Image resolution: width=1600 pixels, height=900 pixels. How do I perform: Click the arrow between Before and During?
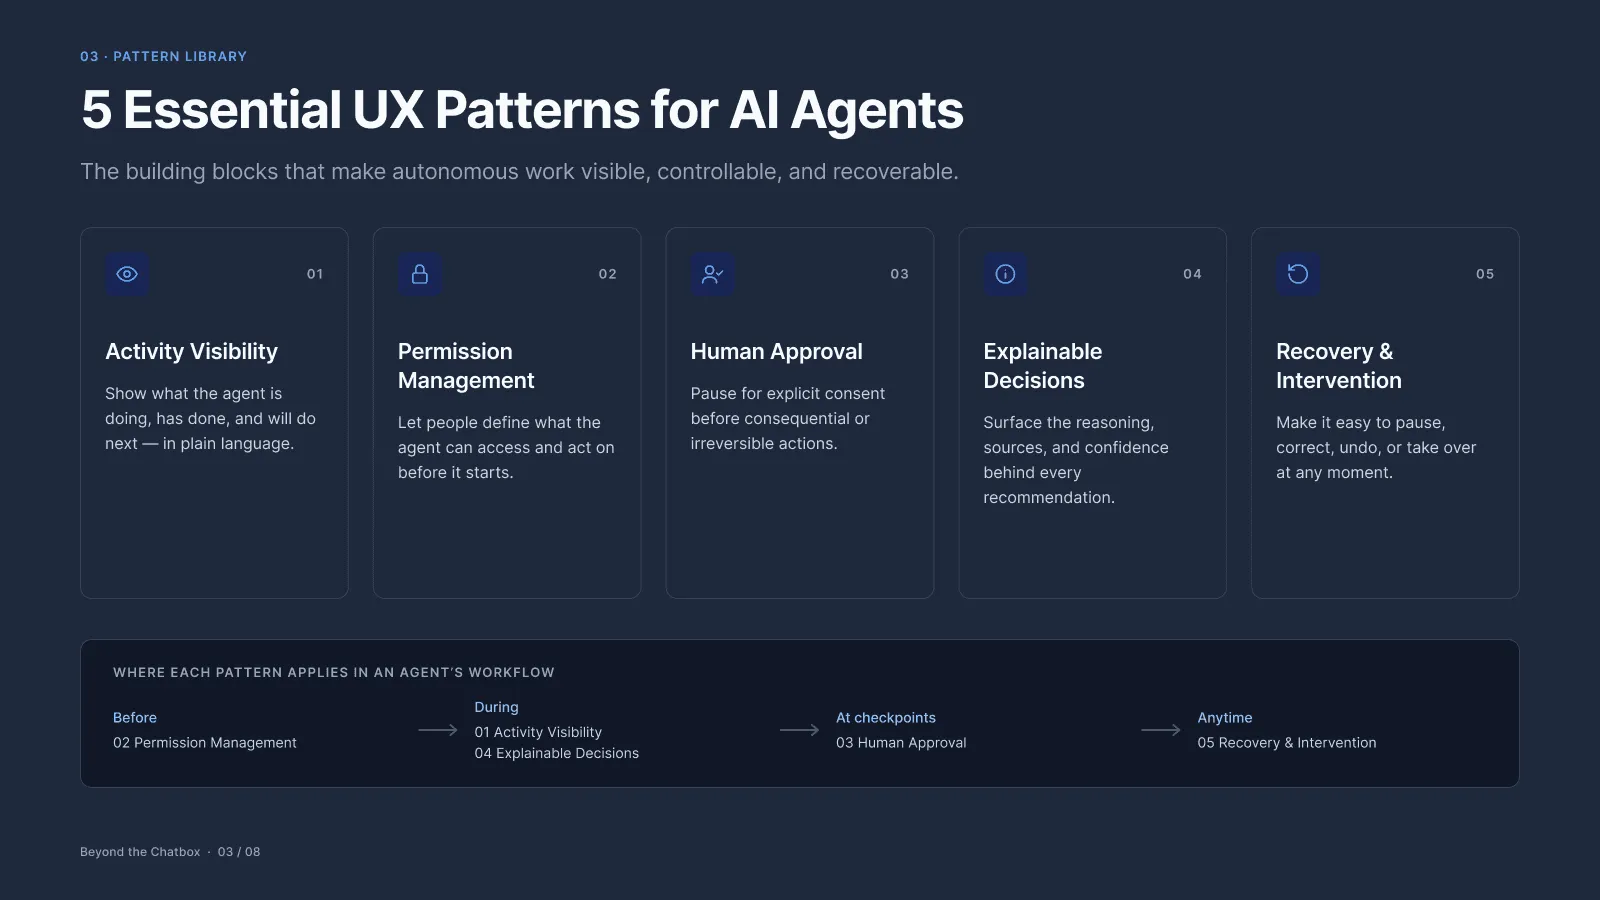point(438,730)
